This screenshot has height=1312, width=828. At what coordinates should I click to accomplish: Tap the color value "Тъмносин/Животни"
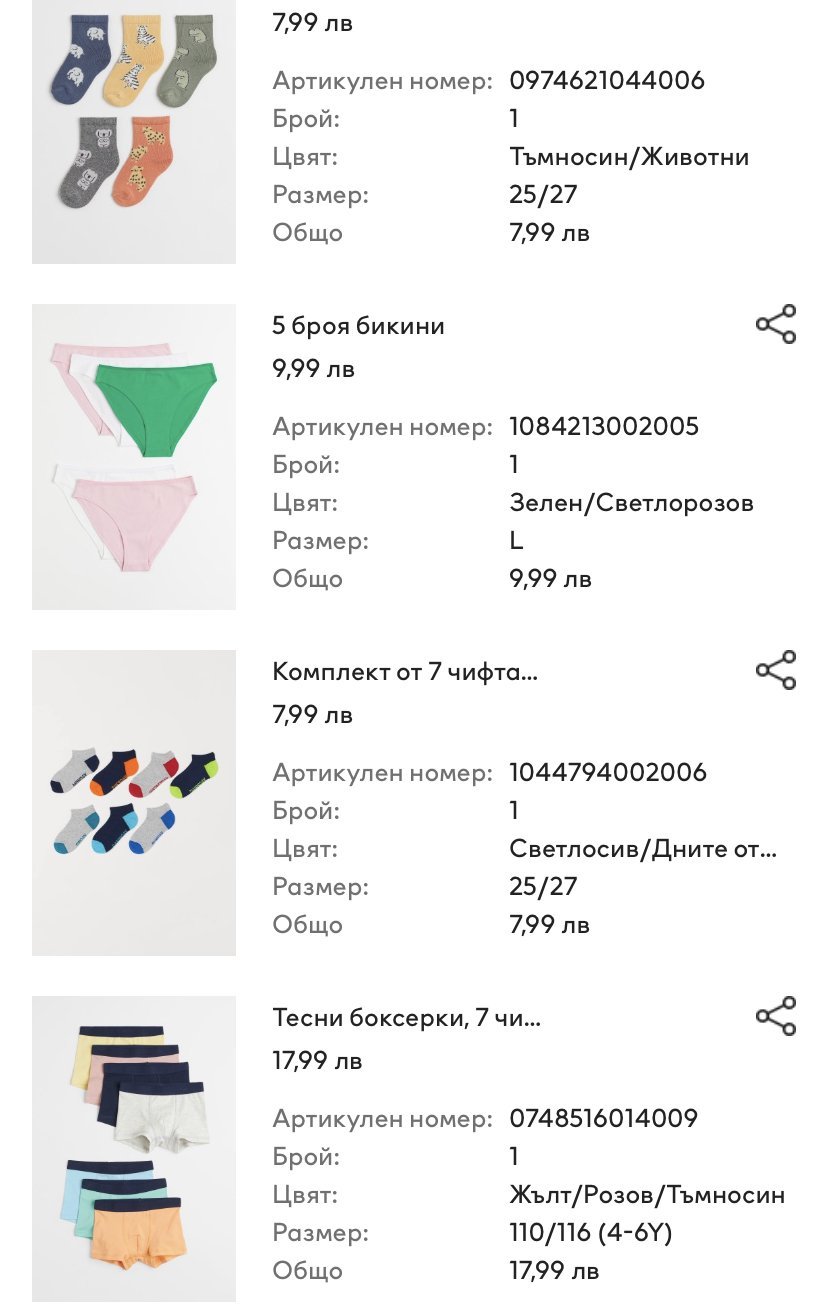[x=629, y=157]
